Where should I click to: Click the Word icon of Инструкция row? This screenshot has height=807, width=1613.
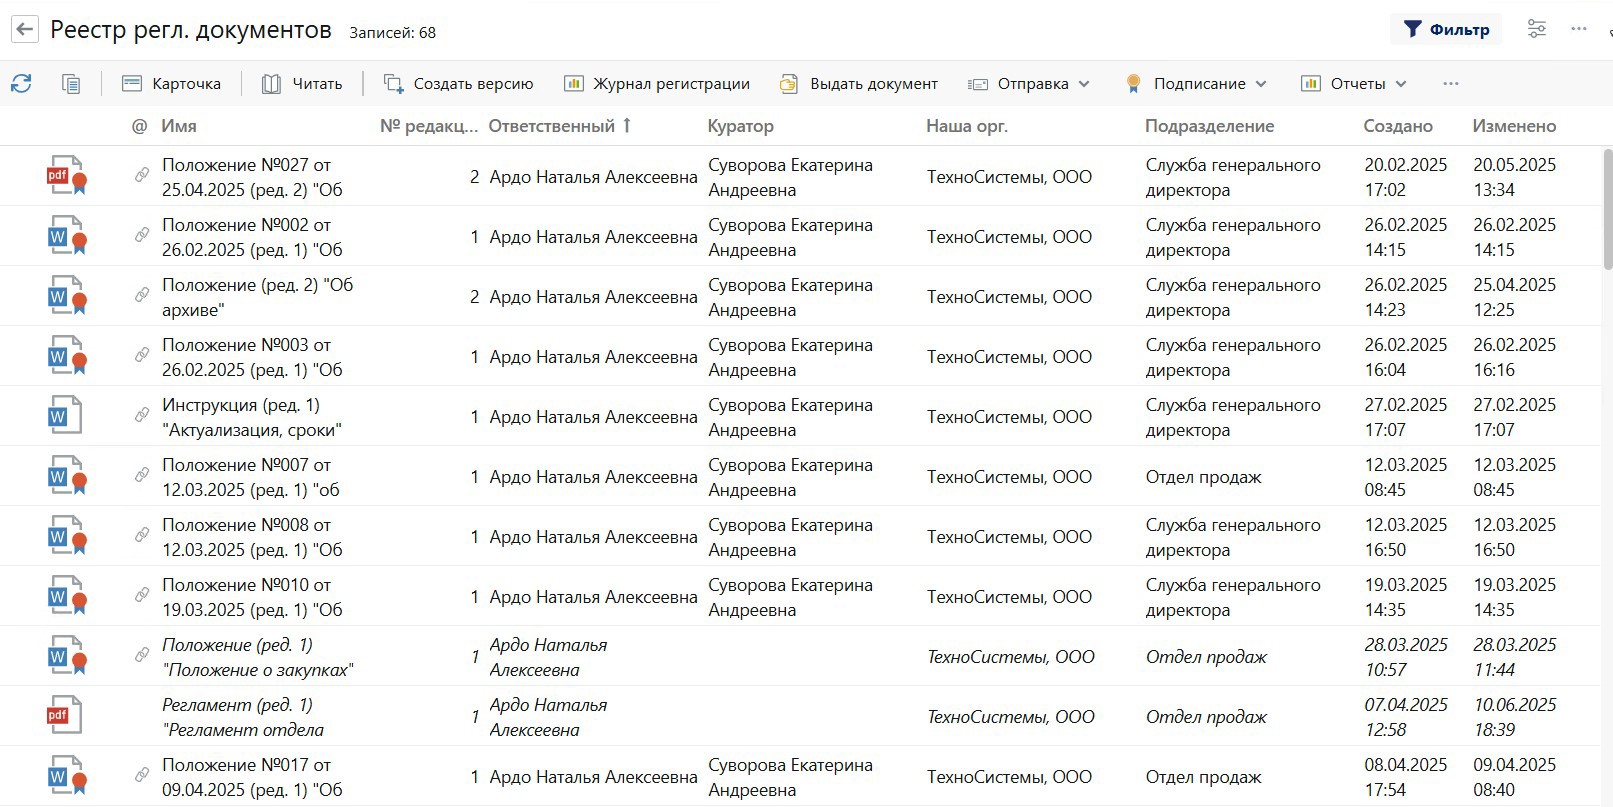(64, 416)
